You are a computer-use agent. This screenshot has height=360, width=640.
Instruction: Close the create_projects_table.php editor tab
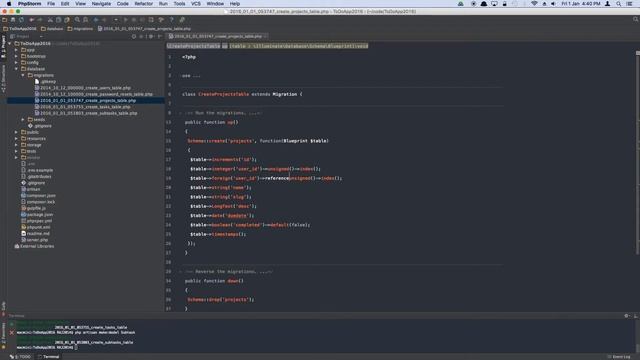click(x=266, y=36)
